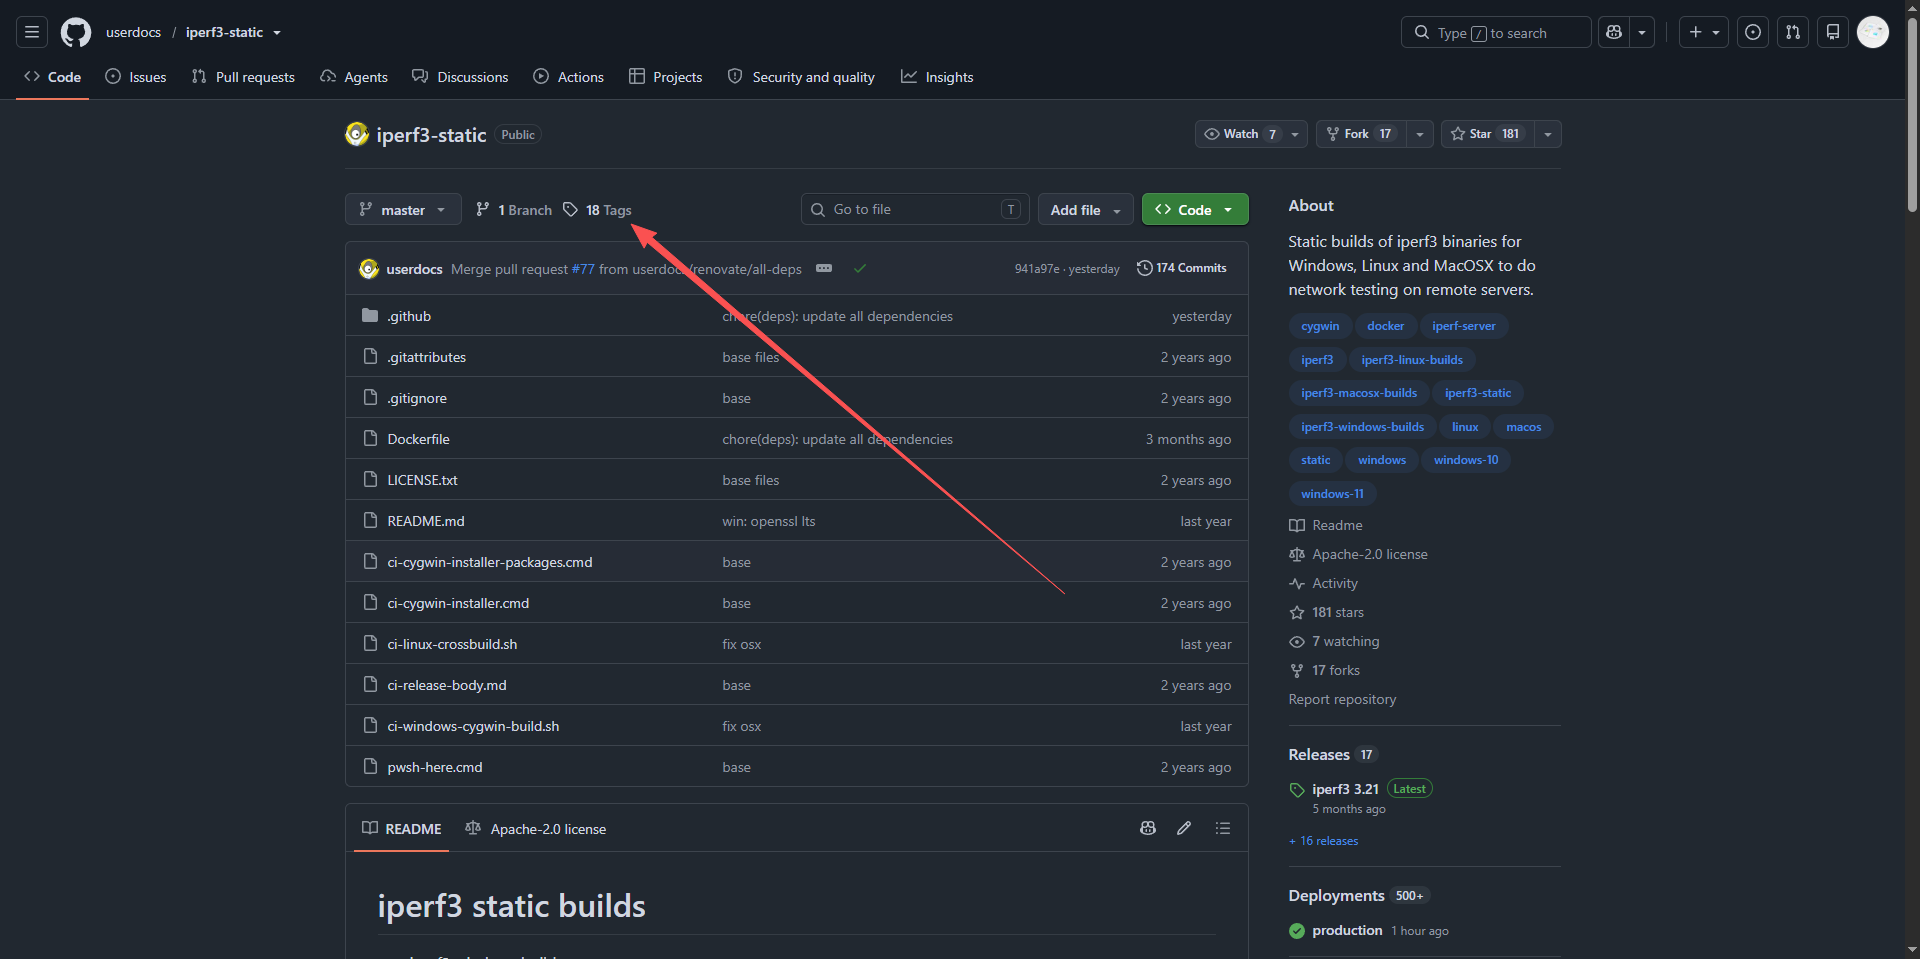This screenshot has width=1920, height=959.
Task: Open Copilot for the README file
Action: pos(1148,828)
